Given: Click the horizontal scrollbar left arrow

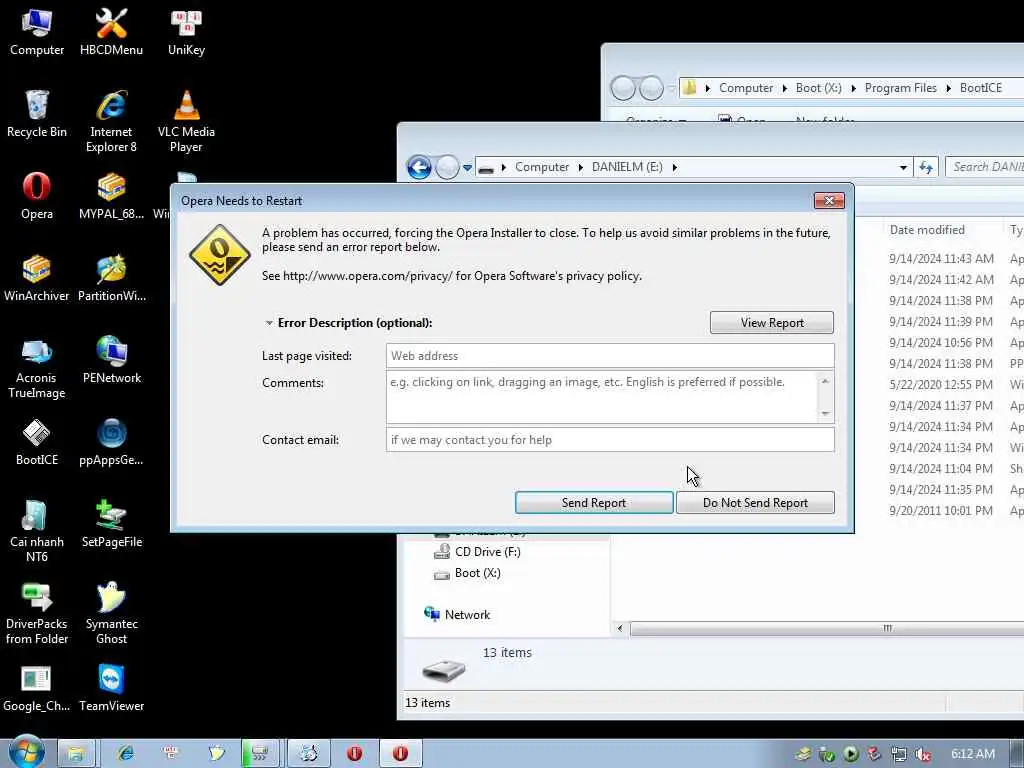Looking at the screenshot, I should tap(620, 629).
